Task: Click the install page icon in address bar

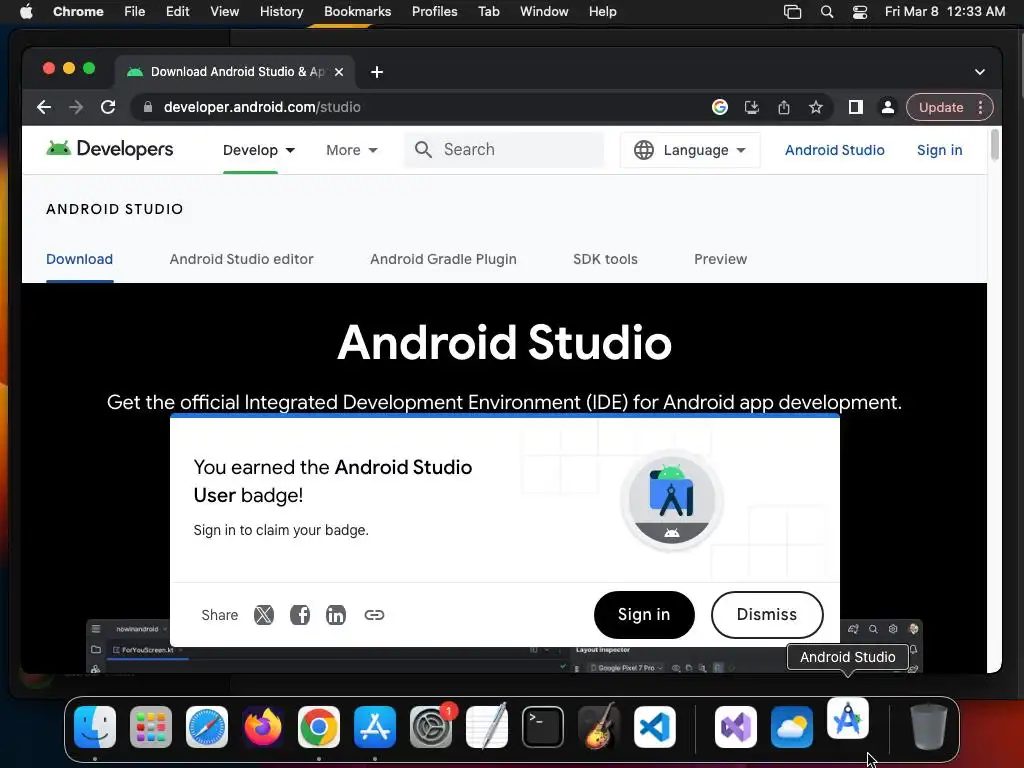Action: click(752, 107)
